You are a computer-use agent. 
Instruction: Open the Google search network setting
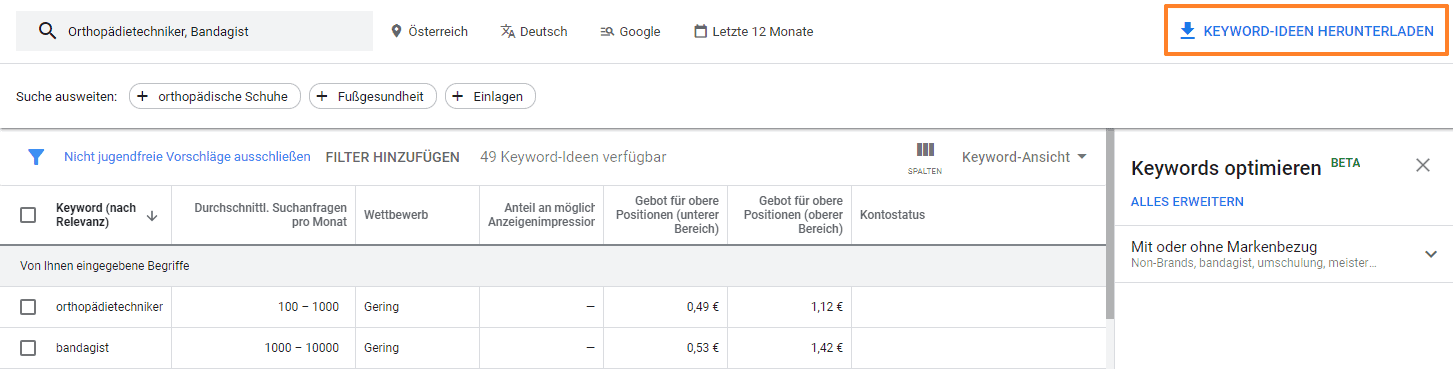(630, 31)
